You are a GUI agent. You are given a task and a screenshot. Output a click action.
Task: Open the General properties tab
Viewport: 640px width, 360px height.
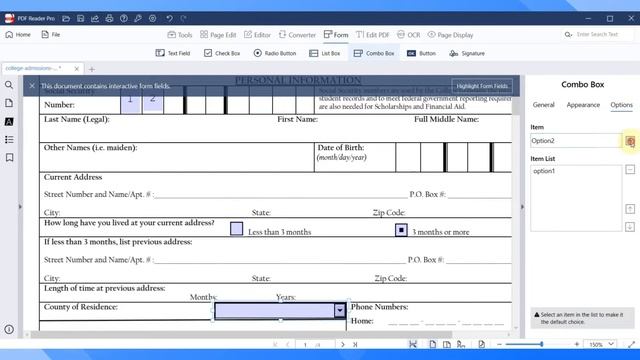pyautogui.click(x=543, y=105)
